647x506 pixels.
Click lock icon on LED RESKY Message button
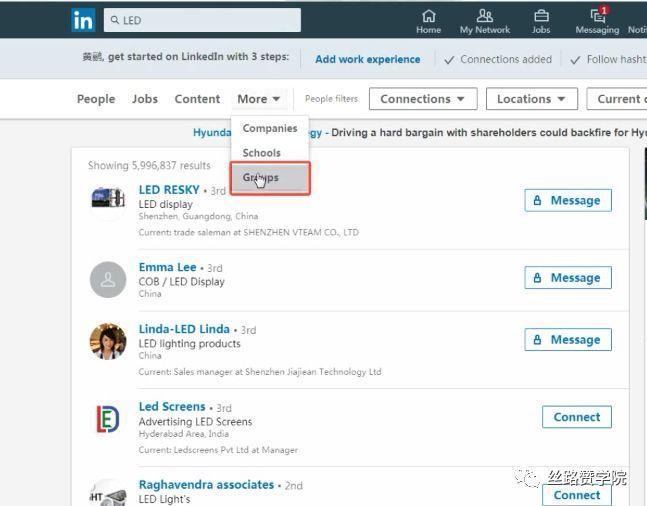(x=537, y=201)
